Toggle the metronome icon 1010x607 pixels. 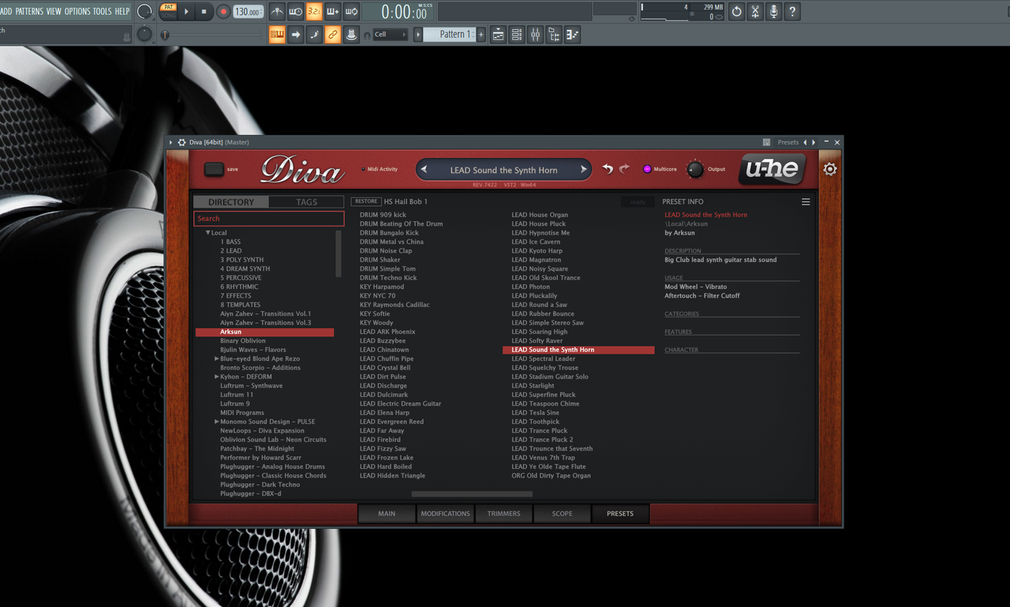pyautogui.click(x=277, y=12)
